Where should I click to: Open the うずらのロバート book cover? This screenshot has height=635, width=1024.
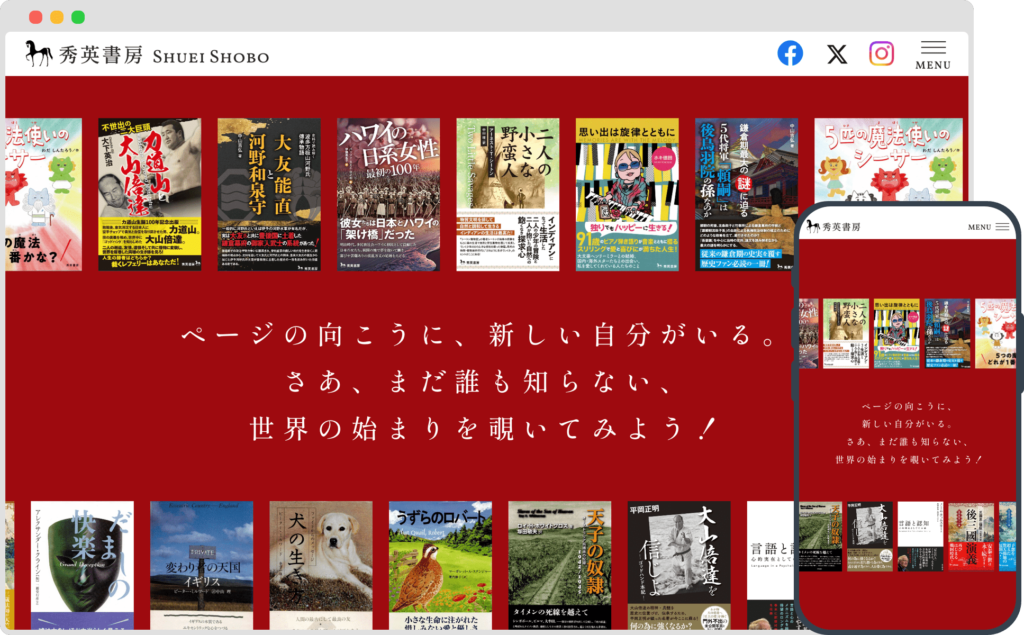(x=440, y=565)
